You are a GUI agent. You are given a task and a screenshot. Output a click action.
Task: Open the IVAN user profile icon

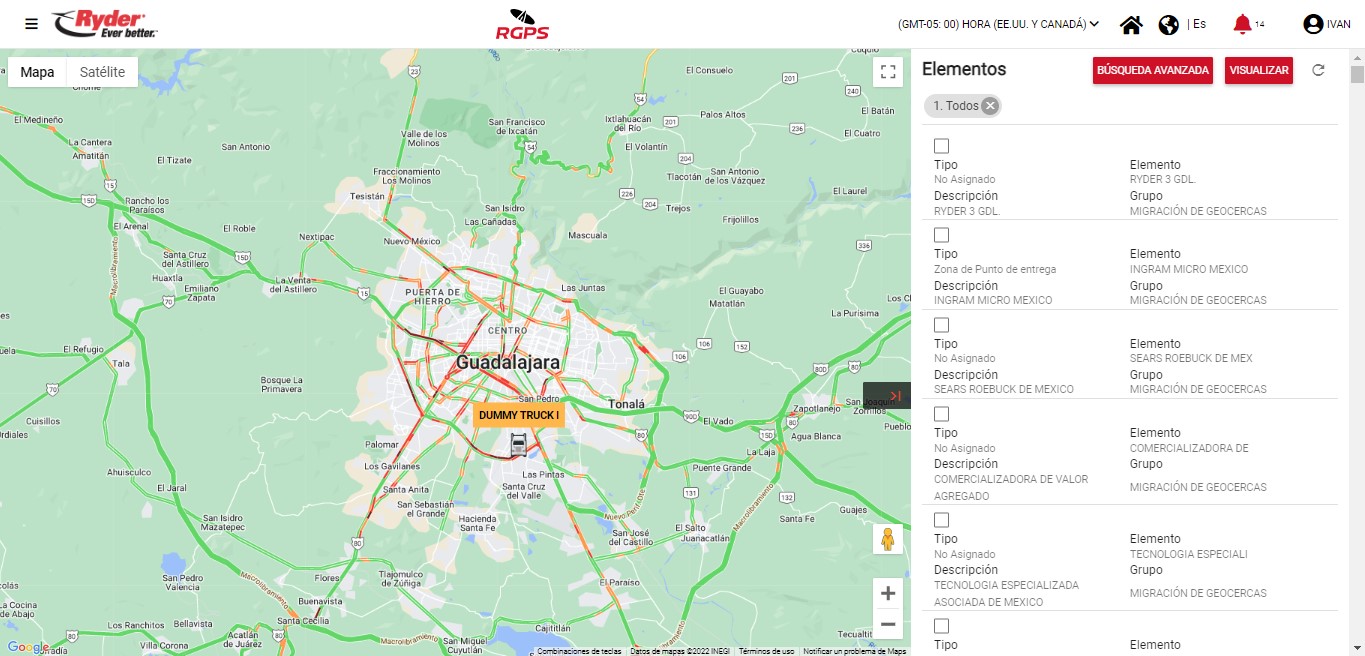[x=1313, y=24]
